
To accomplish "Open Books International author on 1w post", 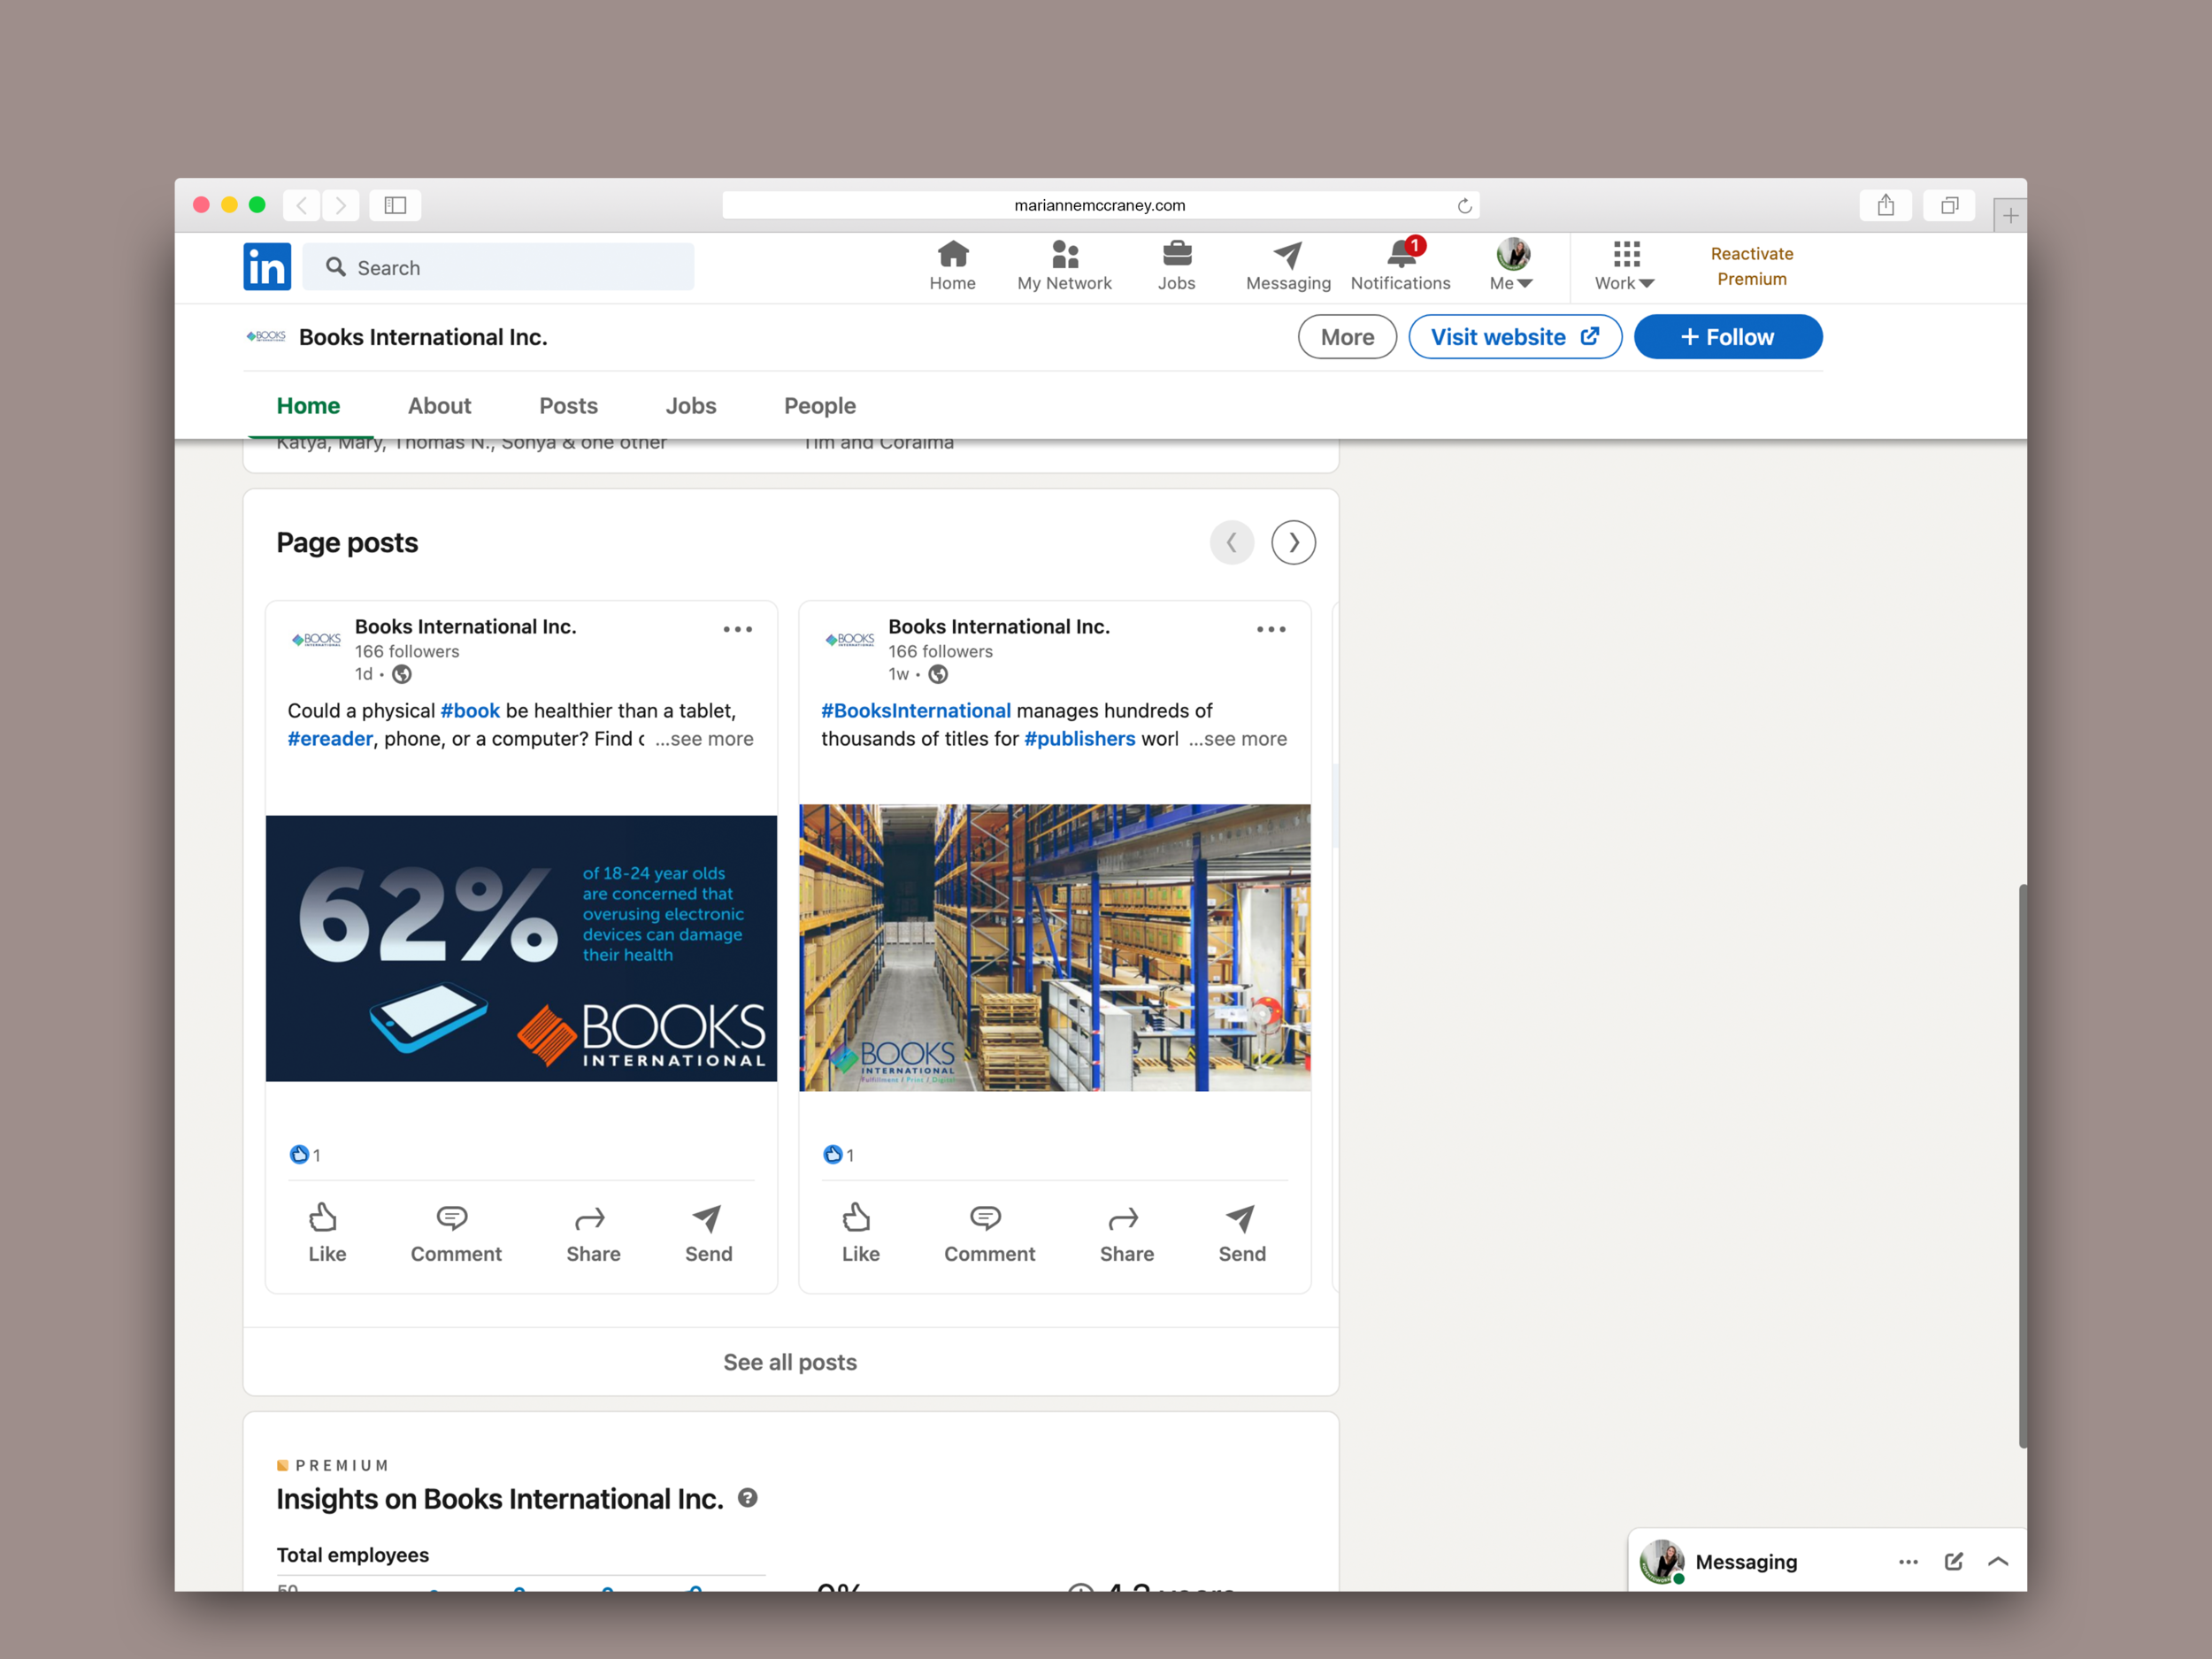I will tap(999, 627).
